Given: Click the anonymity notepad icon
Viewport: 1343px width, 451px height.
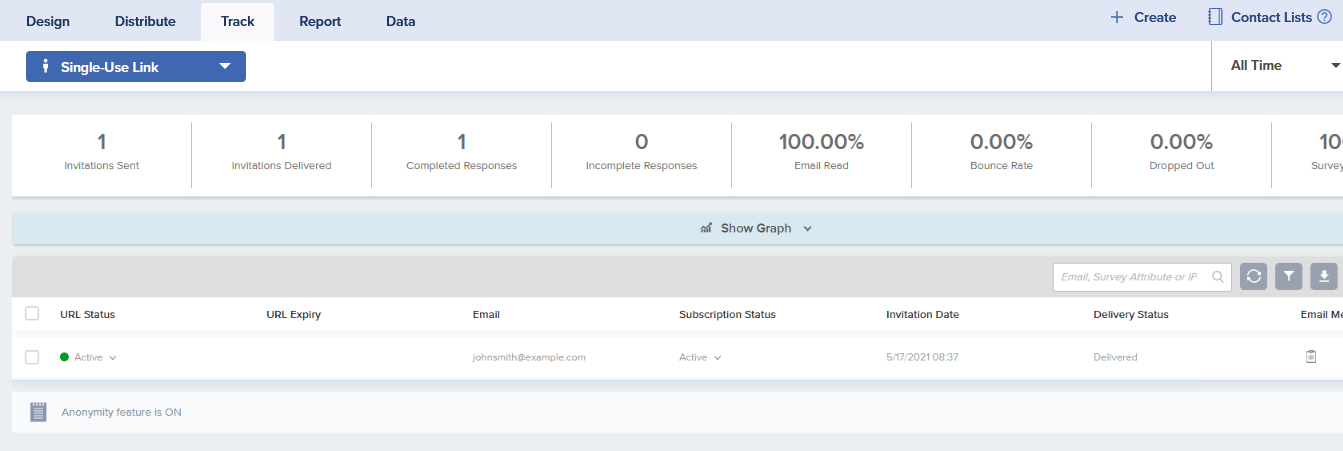Looking at the screenshot, I should [x=38, y=411].
